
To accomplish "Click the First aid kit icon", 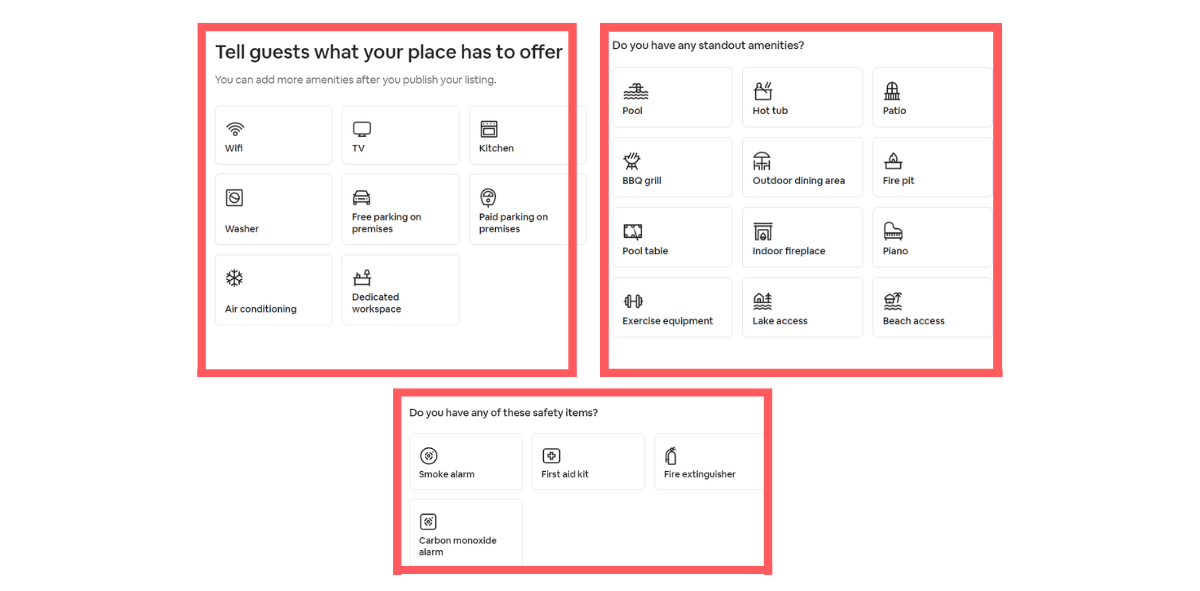I will click(551, 456).
